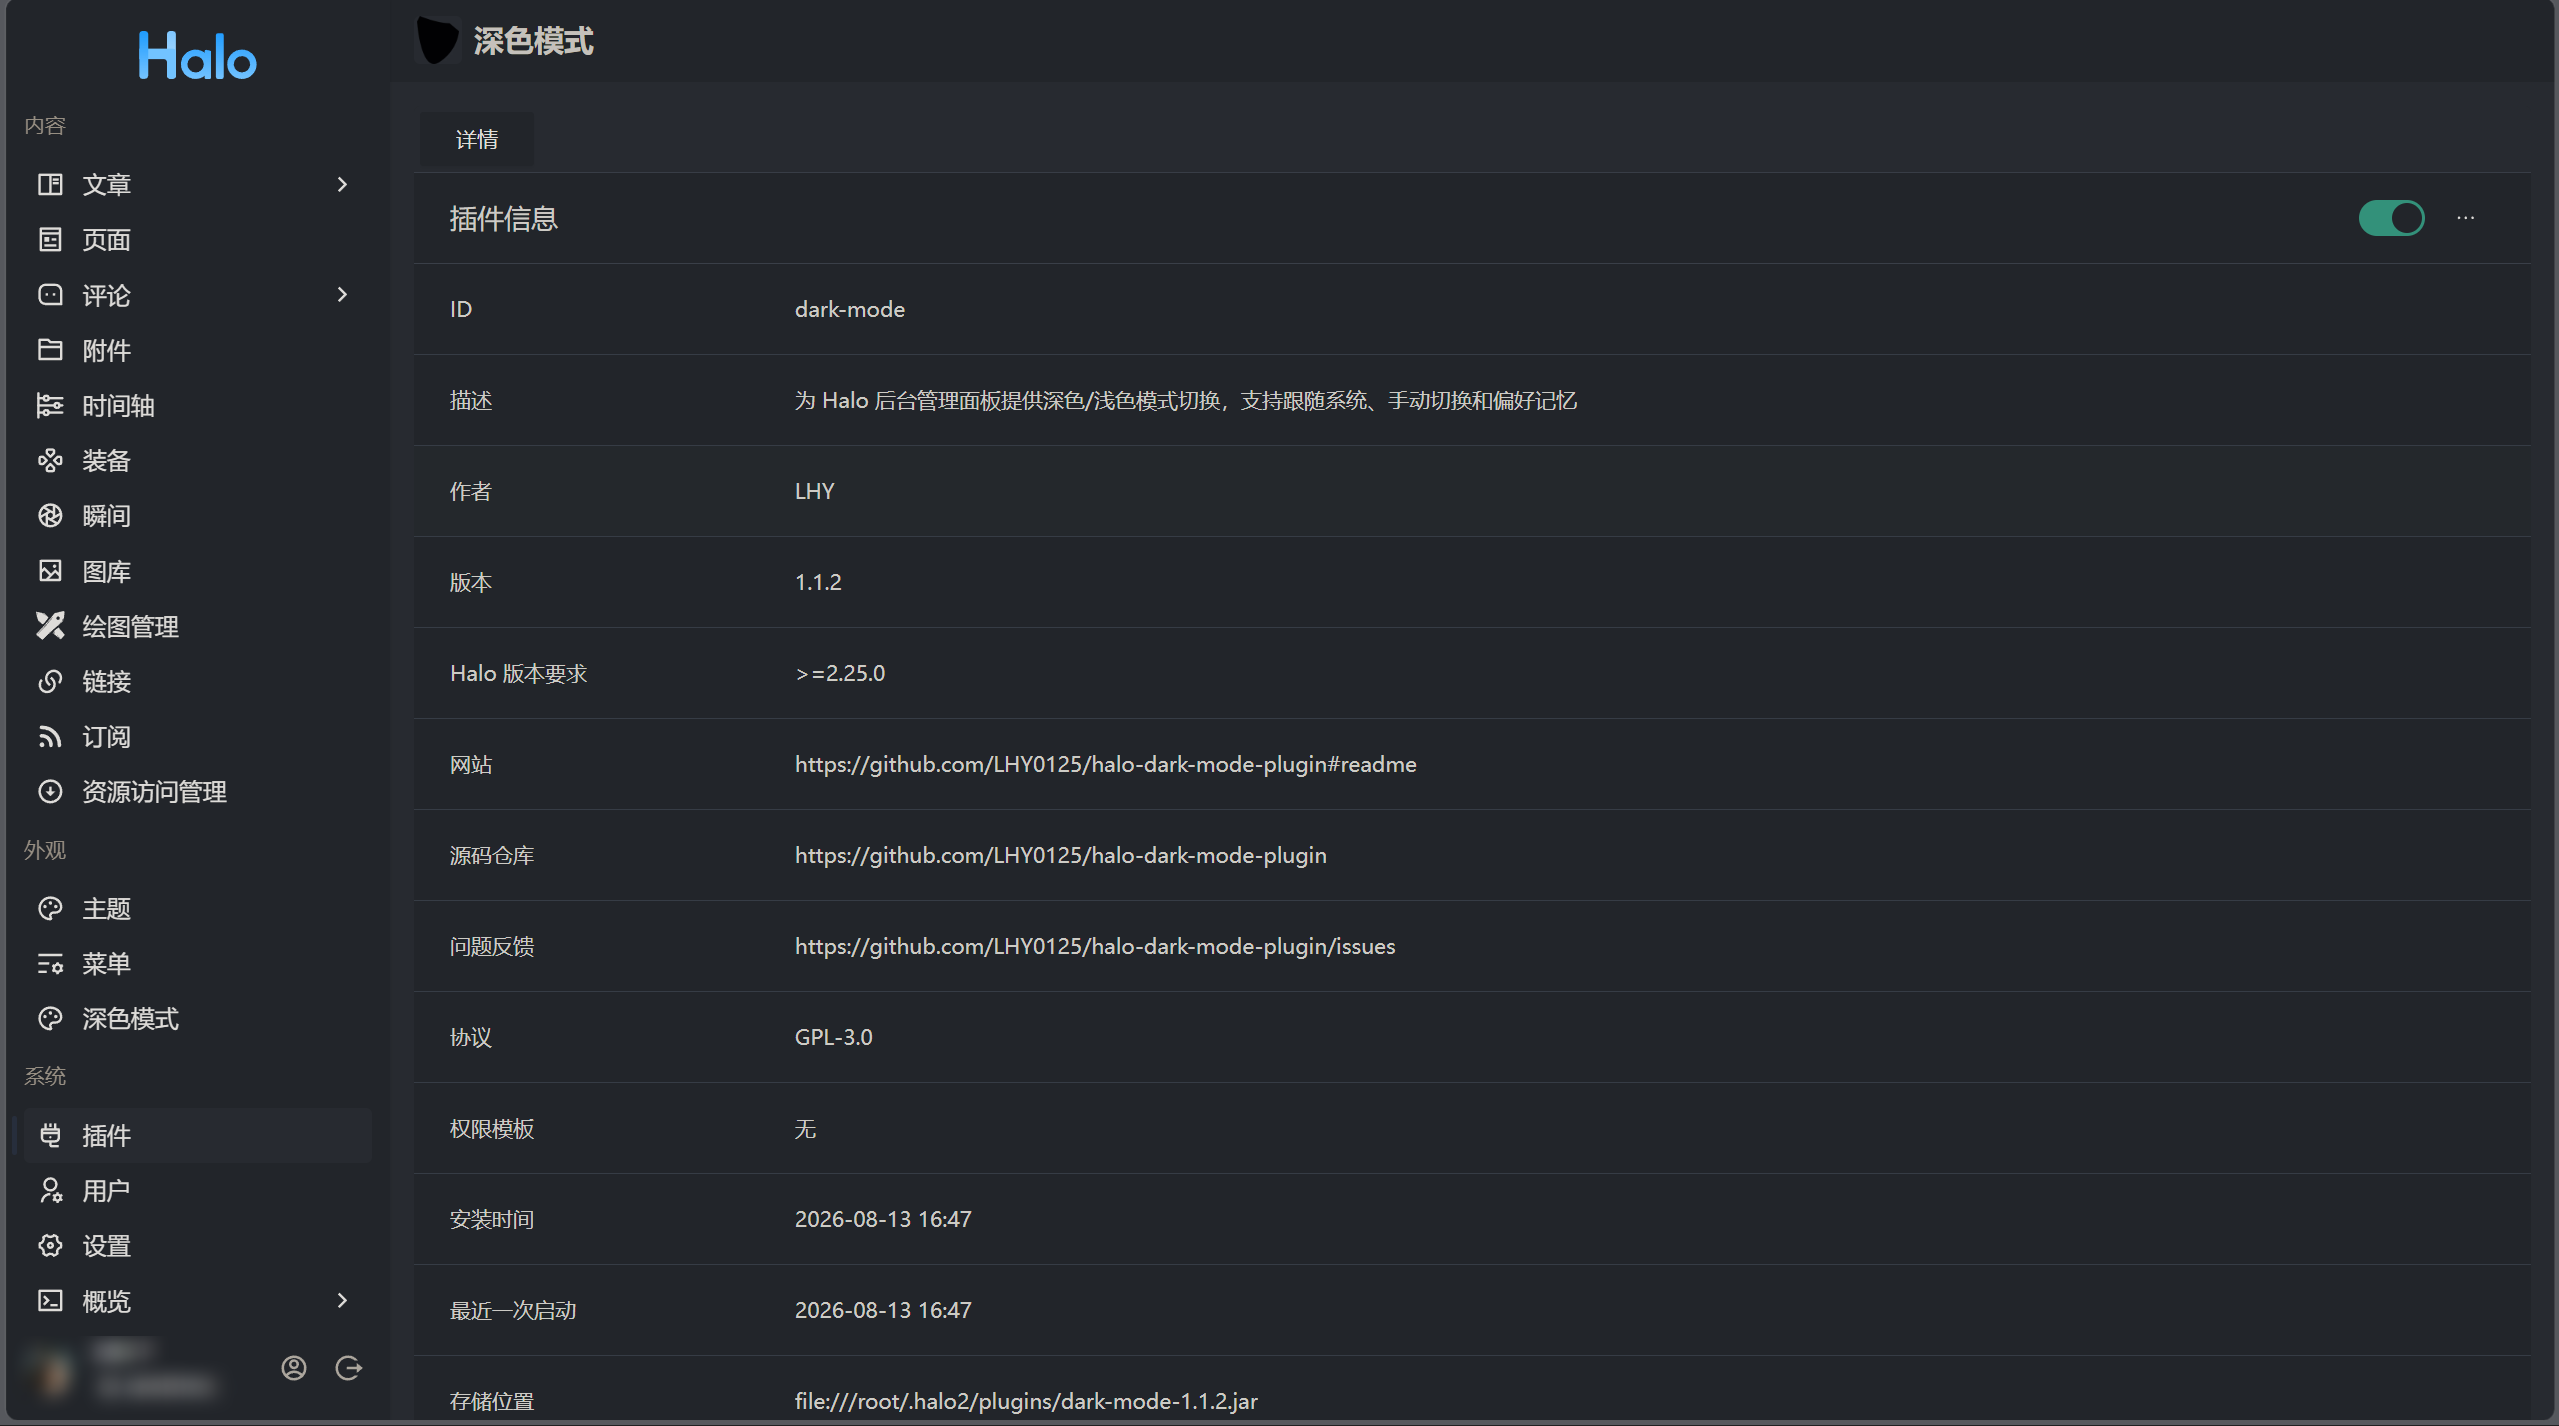2559x1426 pixels.
Task: Click the 评论 comments icon
Action: (x=50, y=295)
